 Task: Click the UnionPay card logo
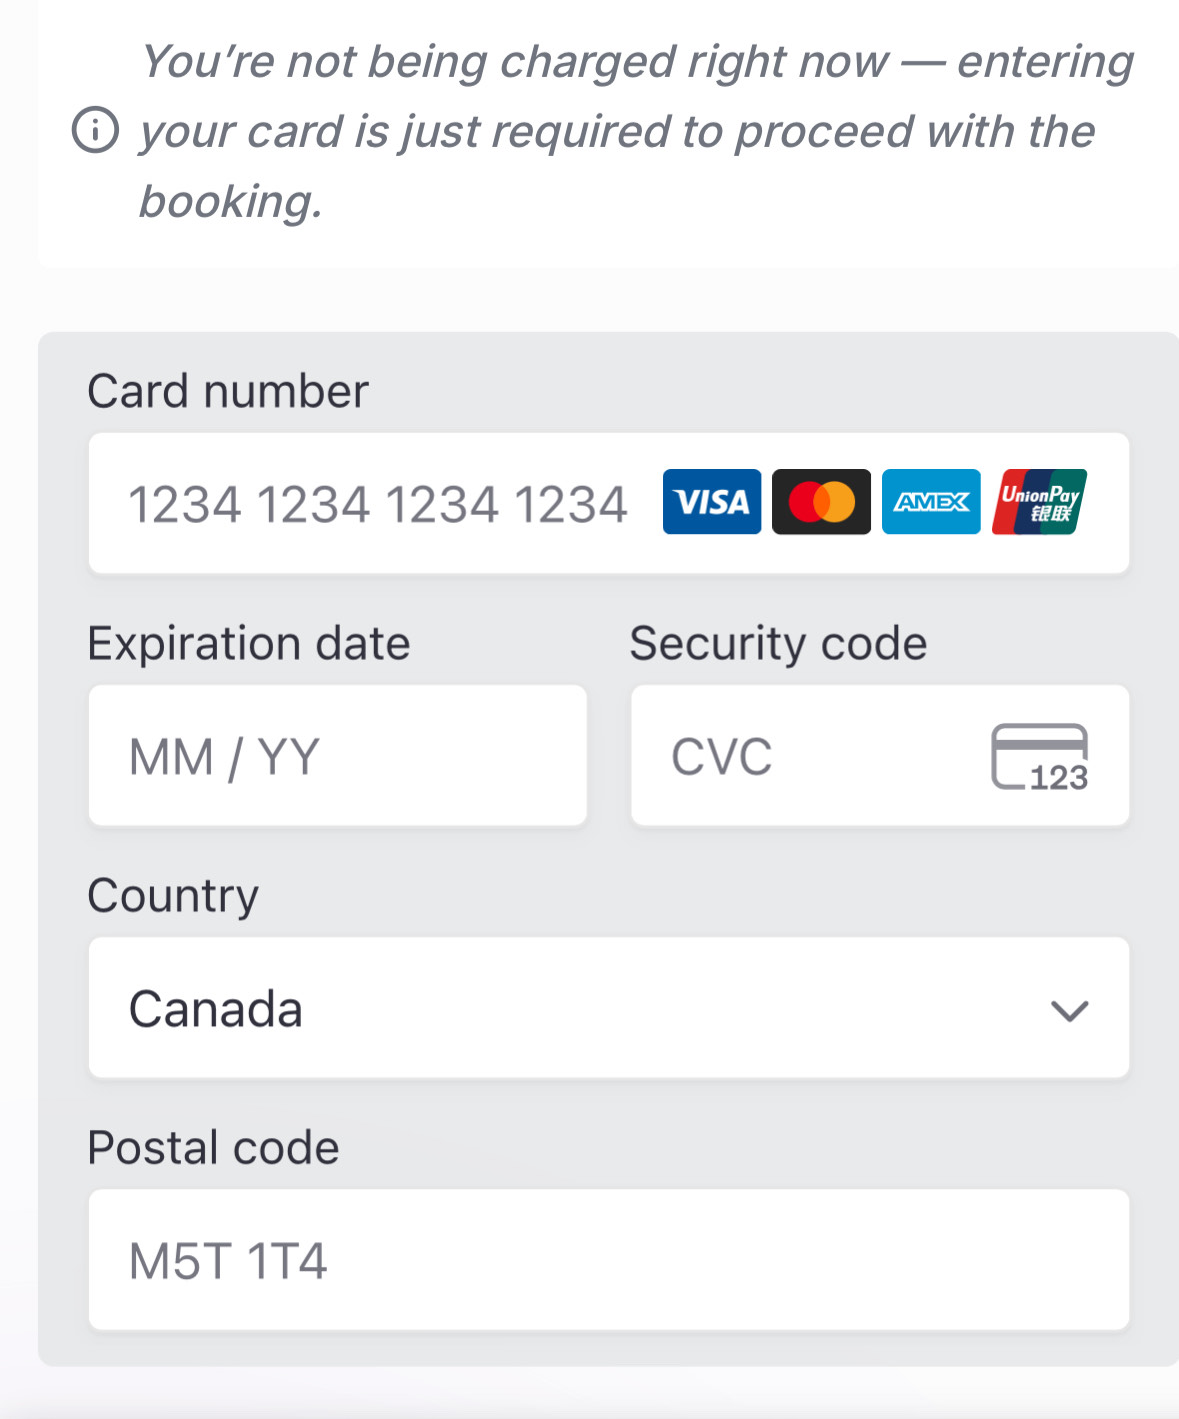[x=1040, y=502]
